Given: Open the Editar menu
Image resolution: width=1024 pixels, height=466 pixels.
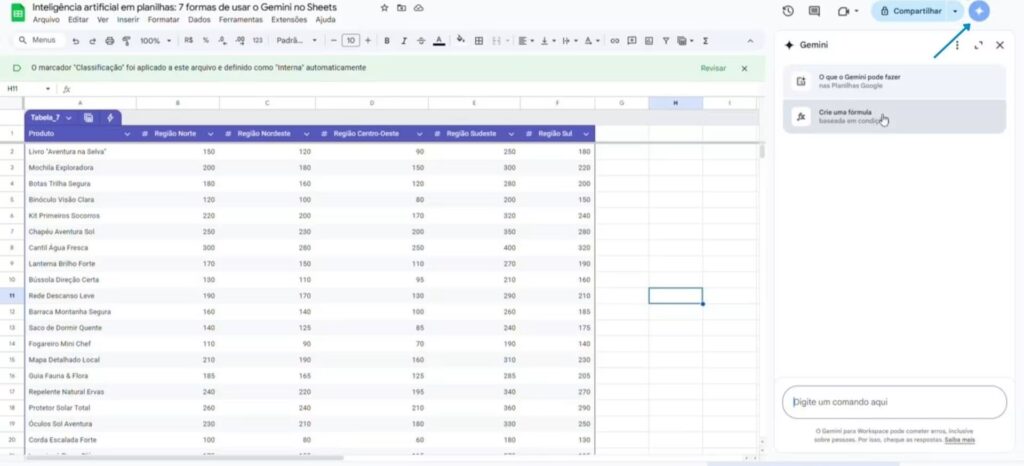Looking at the screenshot, I should point(78,20).
